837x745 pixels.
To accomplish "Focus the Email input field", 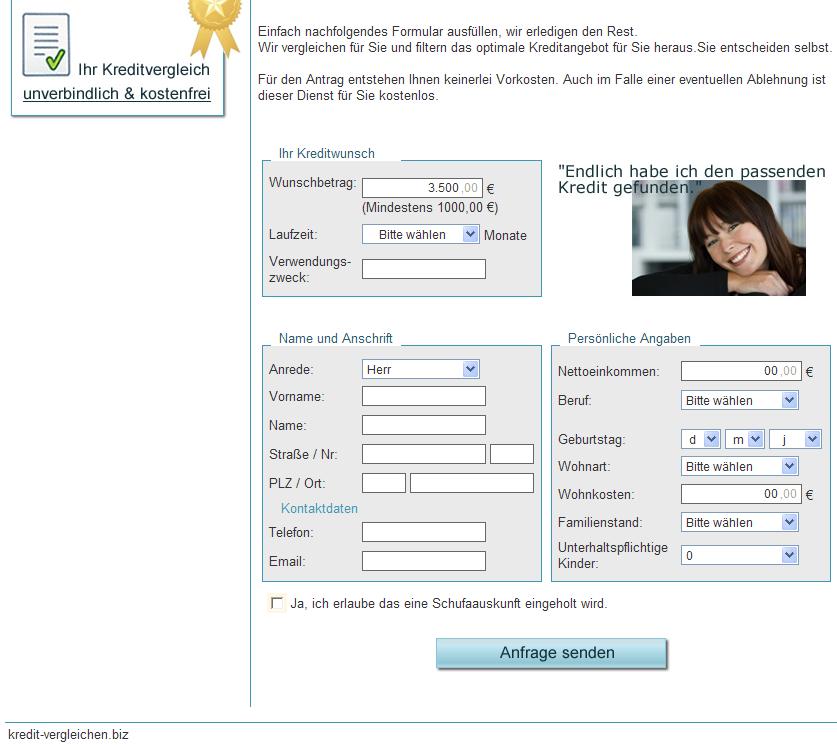I will 423,561.
